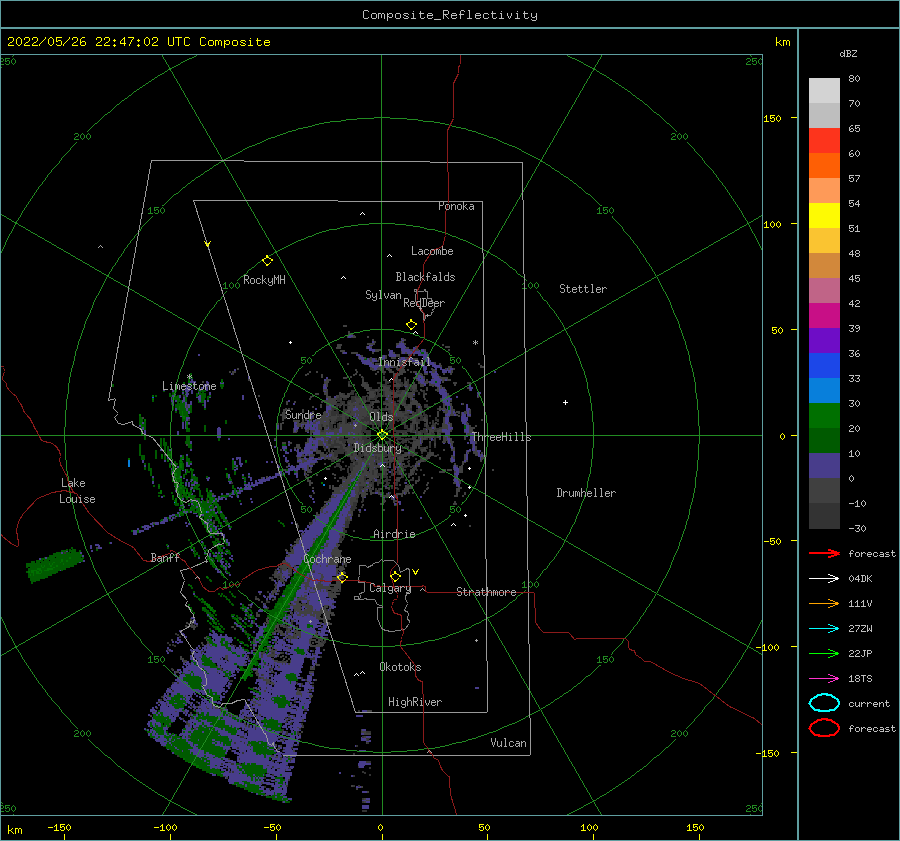Click the Composite_Reflectivity title
This screenshot has height=841, width=900.
[450, 15]
